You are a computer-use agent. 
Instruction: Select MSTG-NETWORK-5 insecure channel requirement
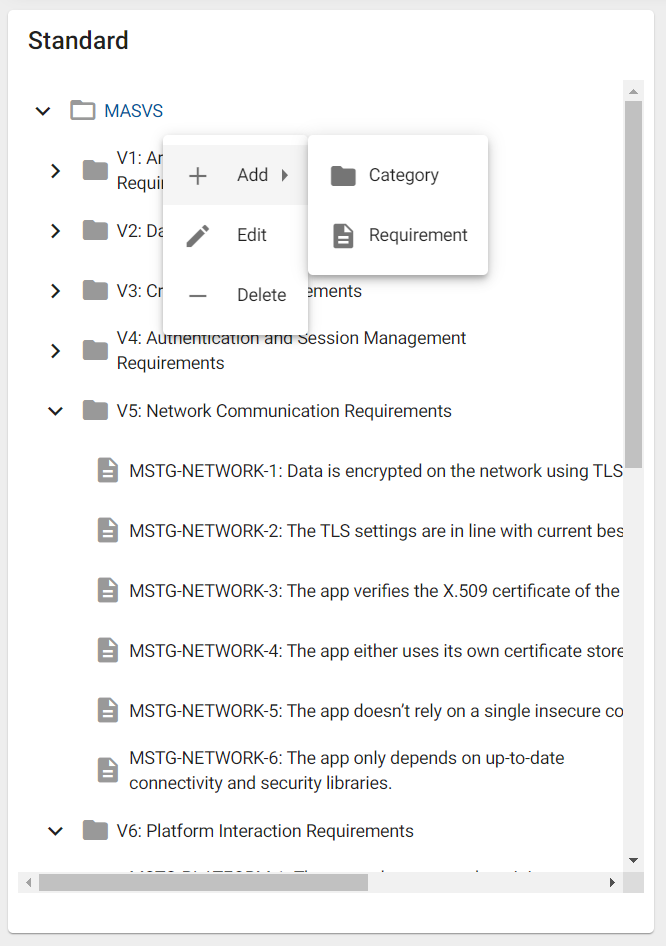[376, 711]
